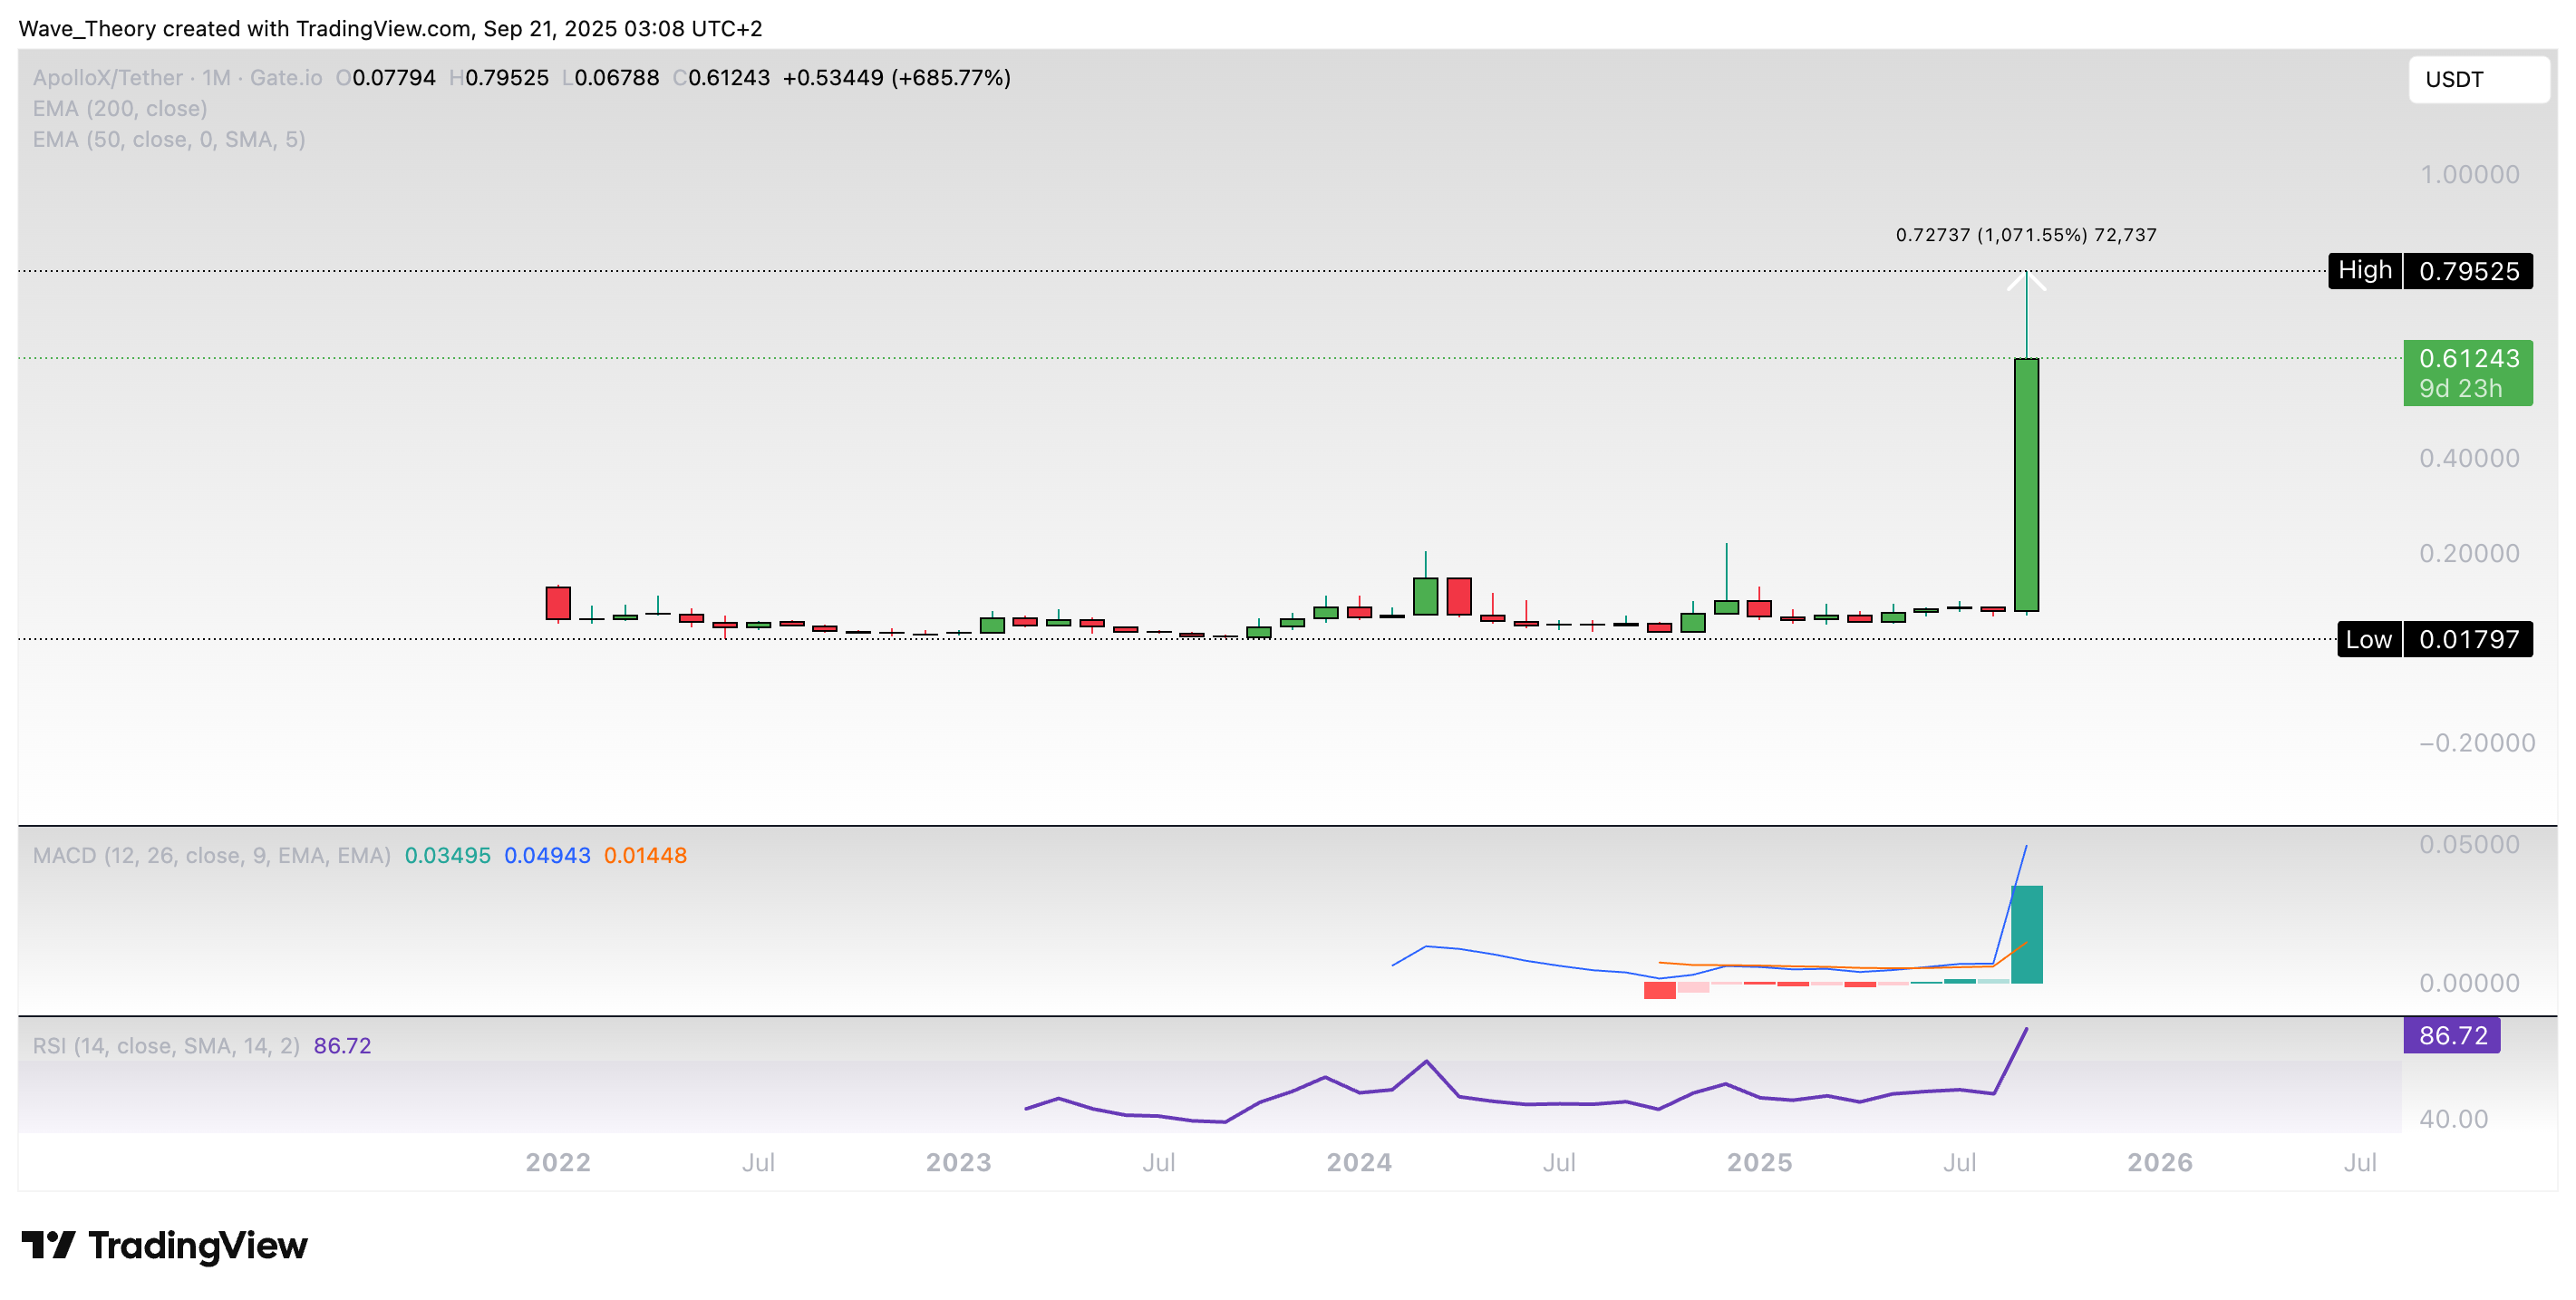Click the ApolloX/Tether symbol title
This screenshot has height=1300, width=2576.
108,77
